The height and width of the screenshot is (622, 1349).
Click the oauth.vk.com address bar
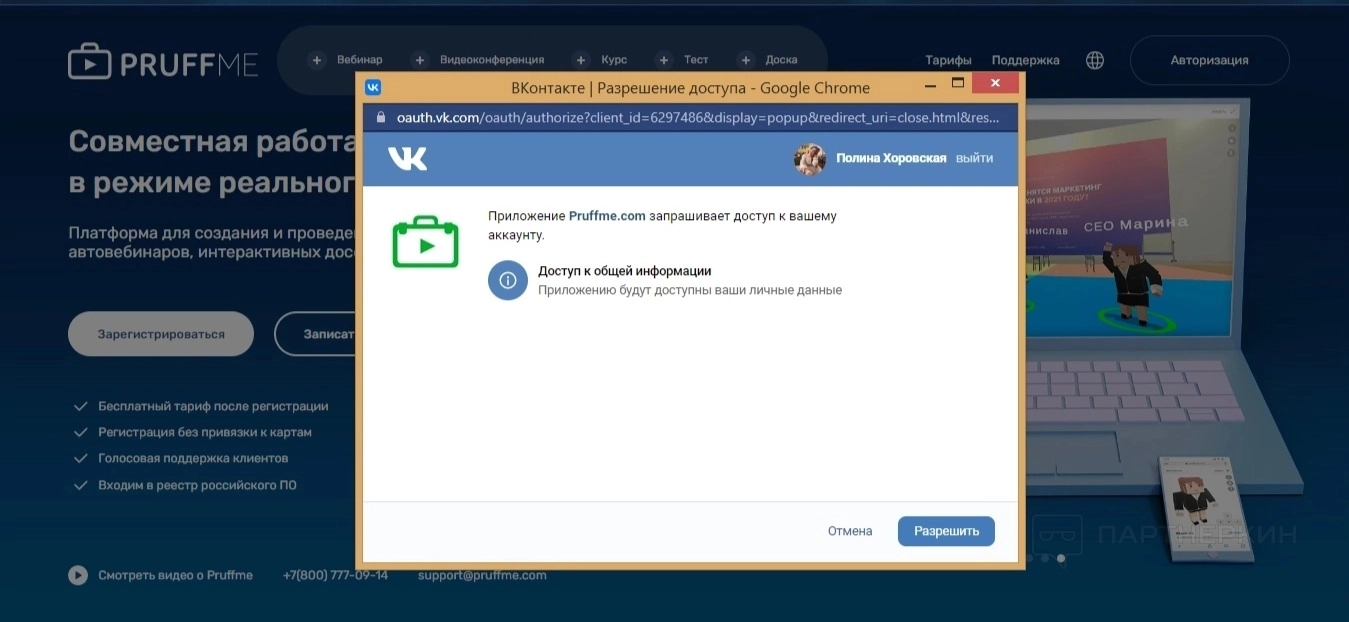[x=695, y=118]
